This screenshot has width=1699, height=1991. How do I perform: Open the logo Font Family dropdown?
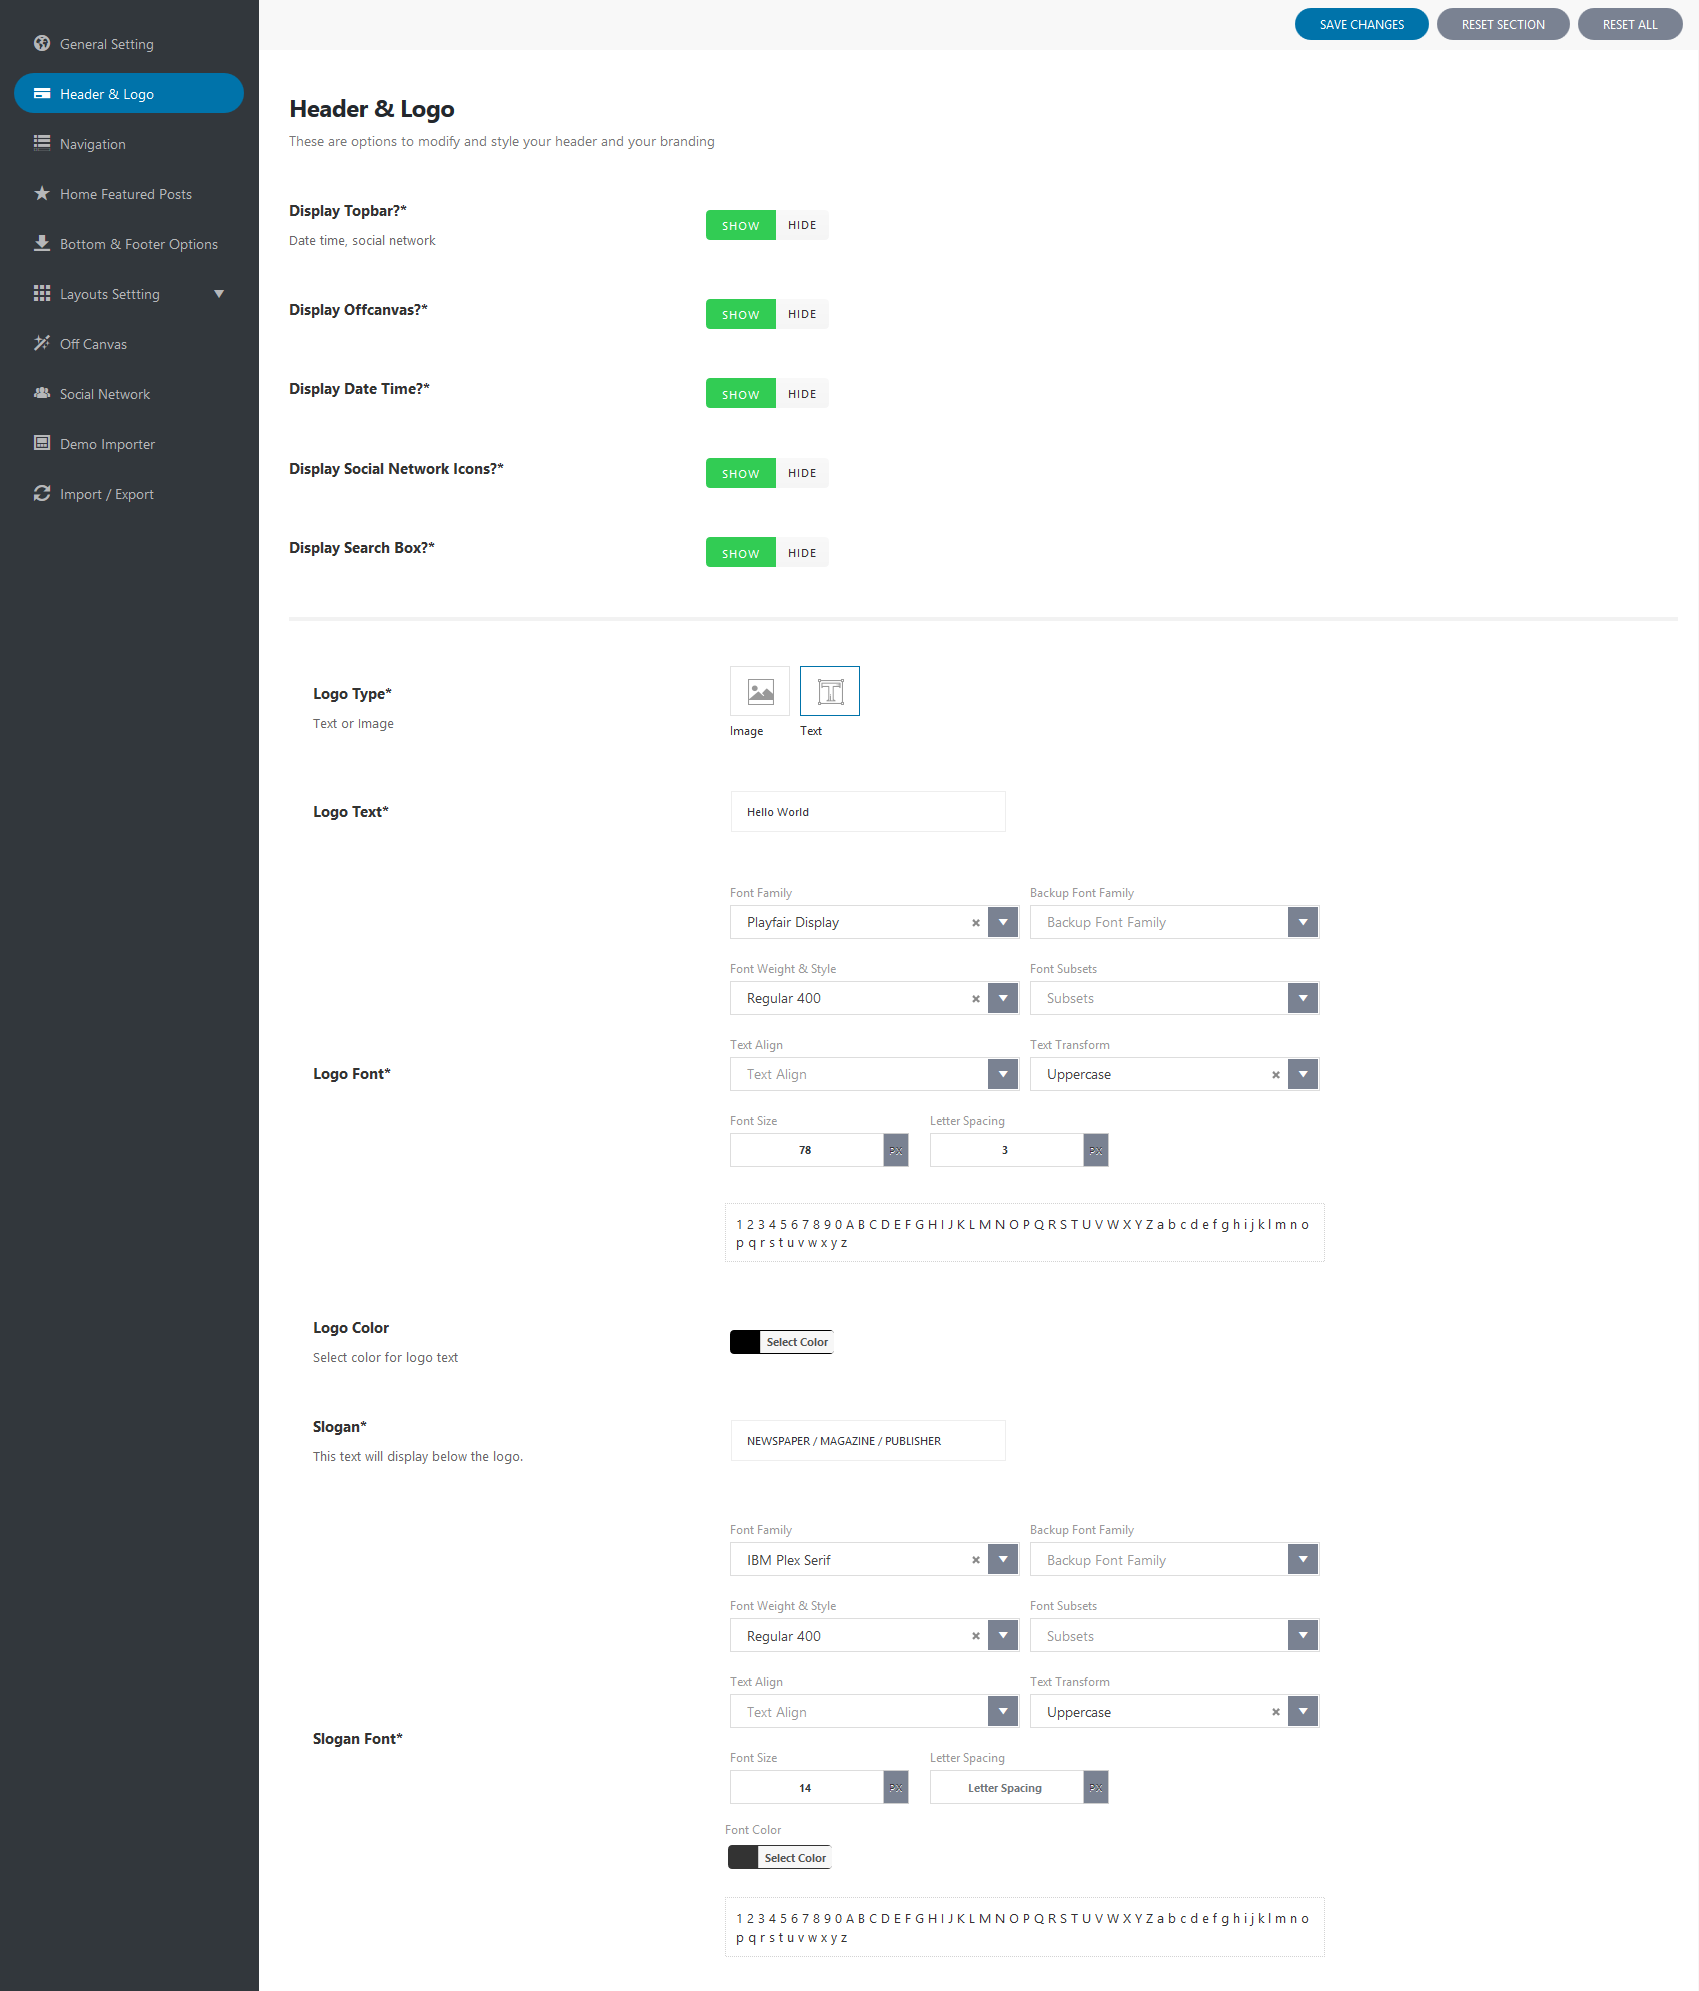1002,922
